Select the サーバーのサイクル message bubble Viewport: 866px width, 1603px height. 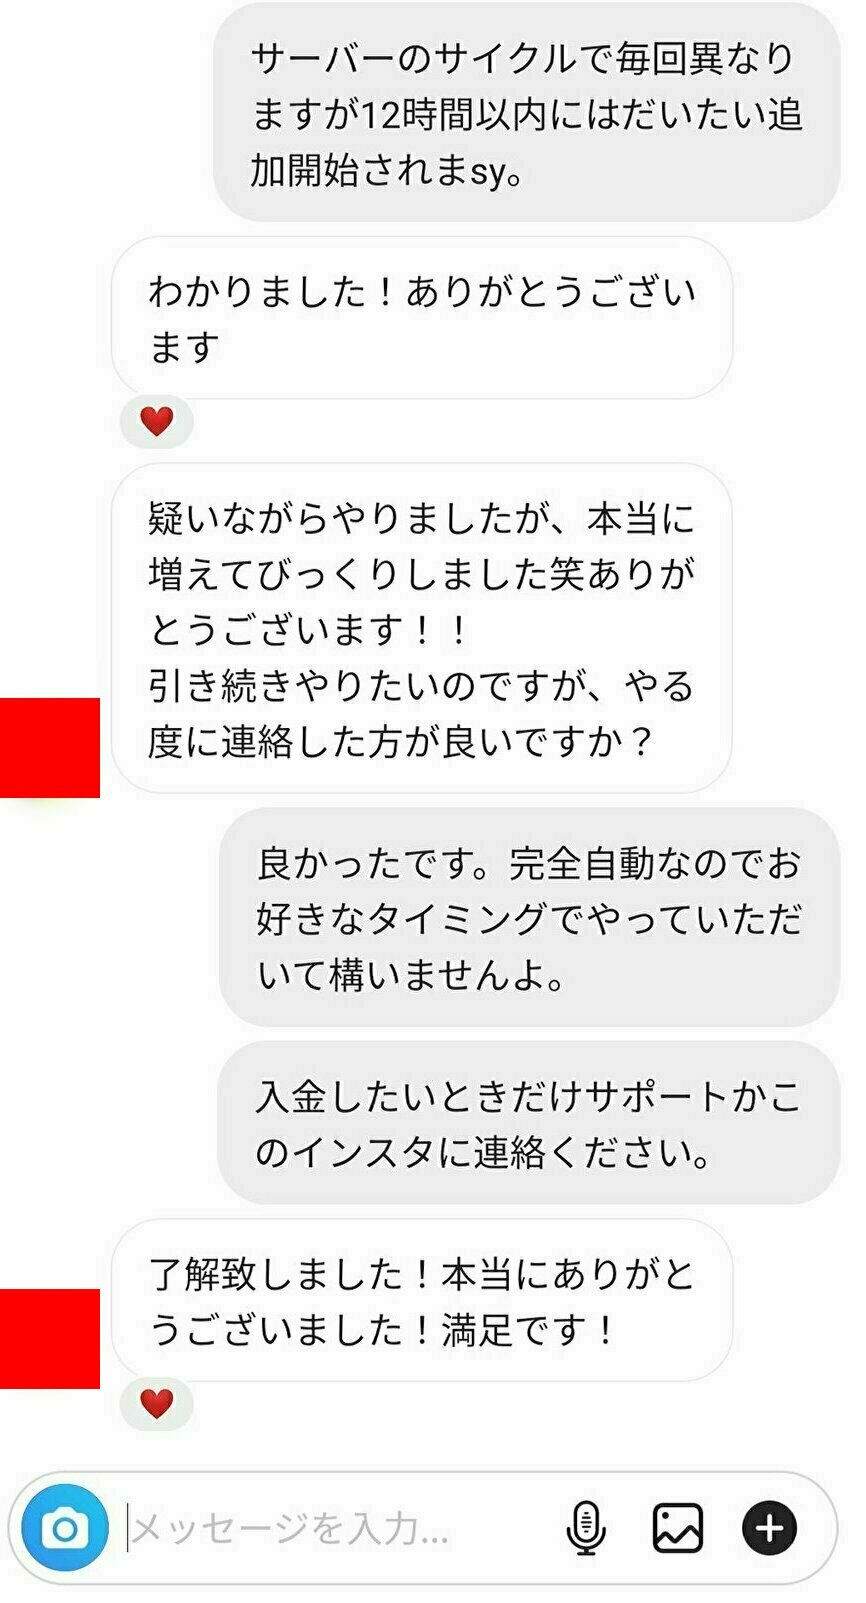[527, 112]
